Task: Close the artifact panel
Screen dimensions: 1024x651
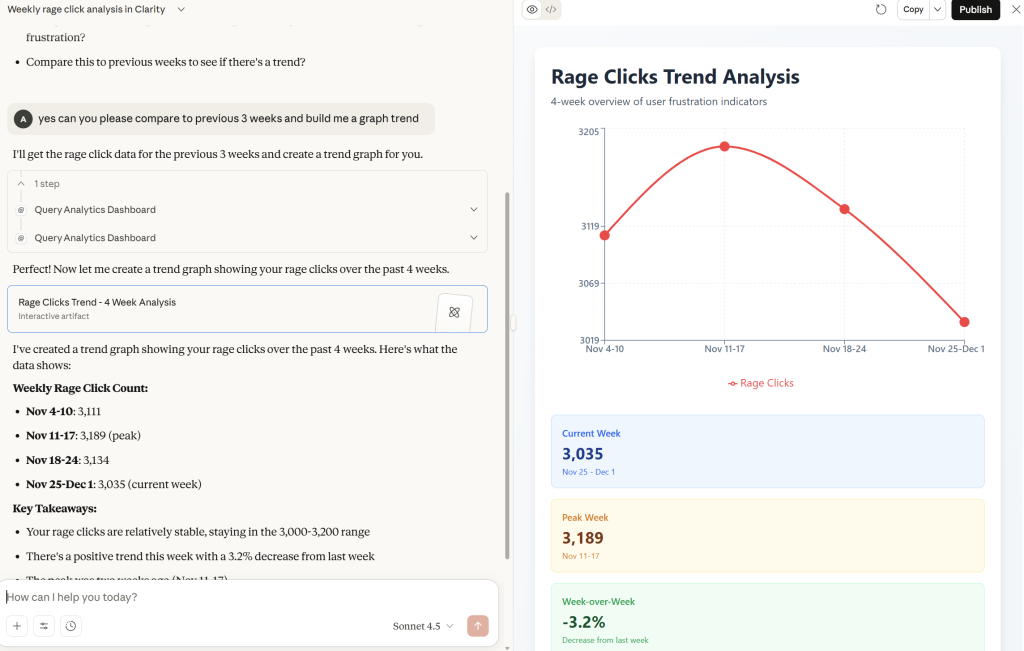Action: (1015, 10)
